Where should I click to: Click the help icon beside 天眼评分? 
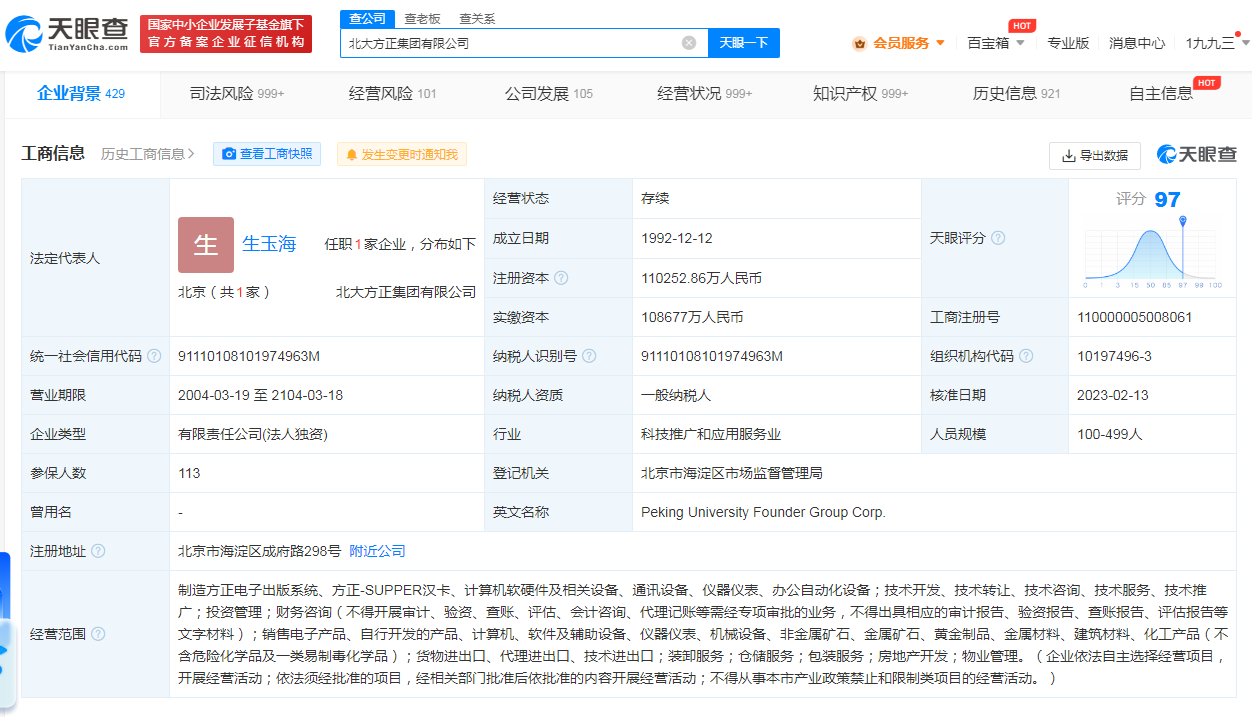coord(997,238)
